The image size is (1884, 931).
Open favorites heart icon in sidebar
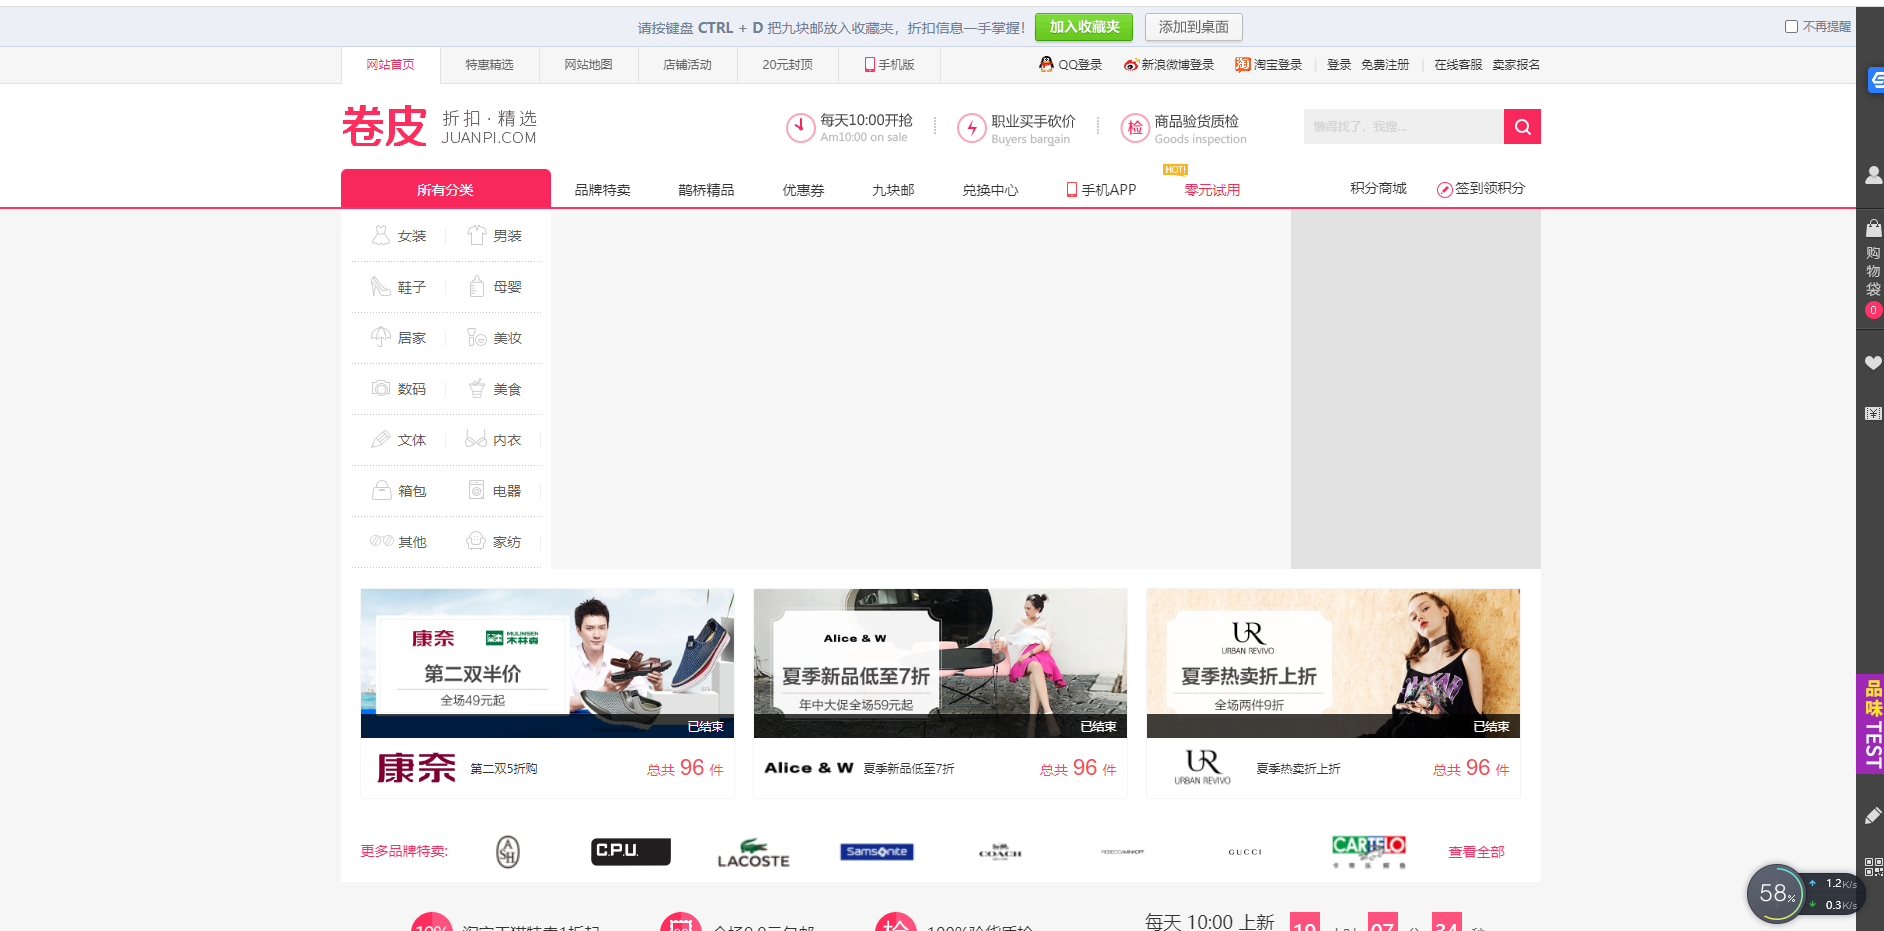pyautogui.click(x=1873, y=363)
